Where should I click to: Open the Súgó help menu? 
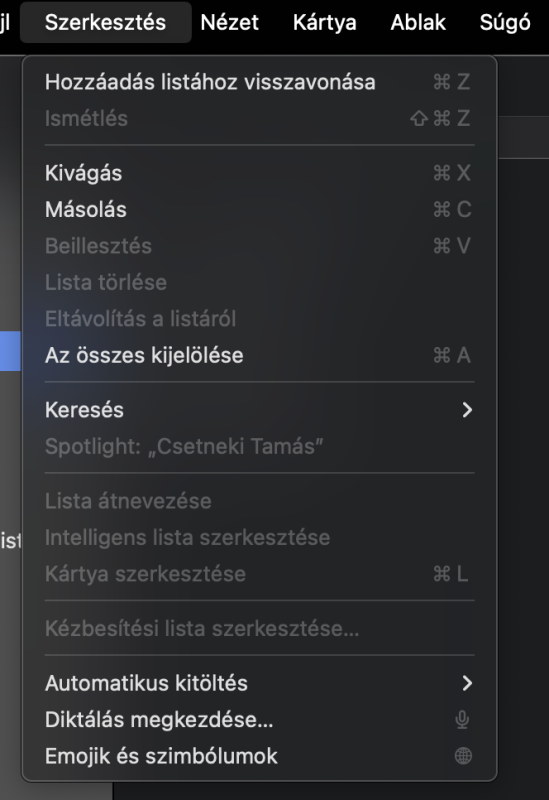(505, 22)
